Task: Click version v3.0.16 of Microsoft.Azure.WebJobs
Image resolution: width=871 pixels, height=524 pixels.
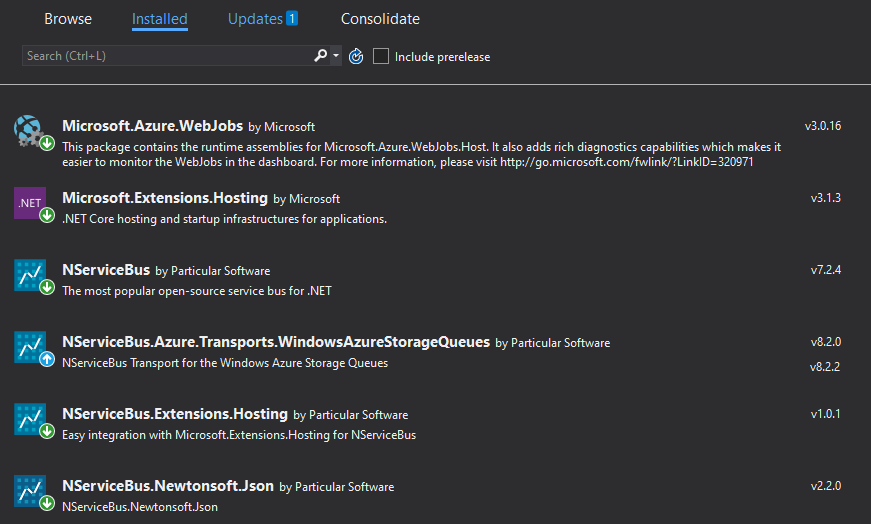Action: point(823,126)
